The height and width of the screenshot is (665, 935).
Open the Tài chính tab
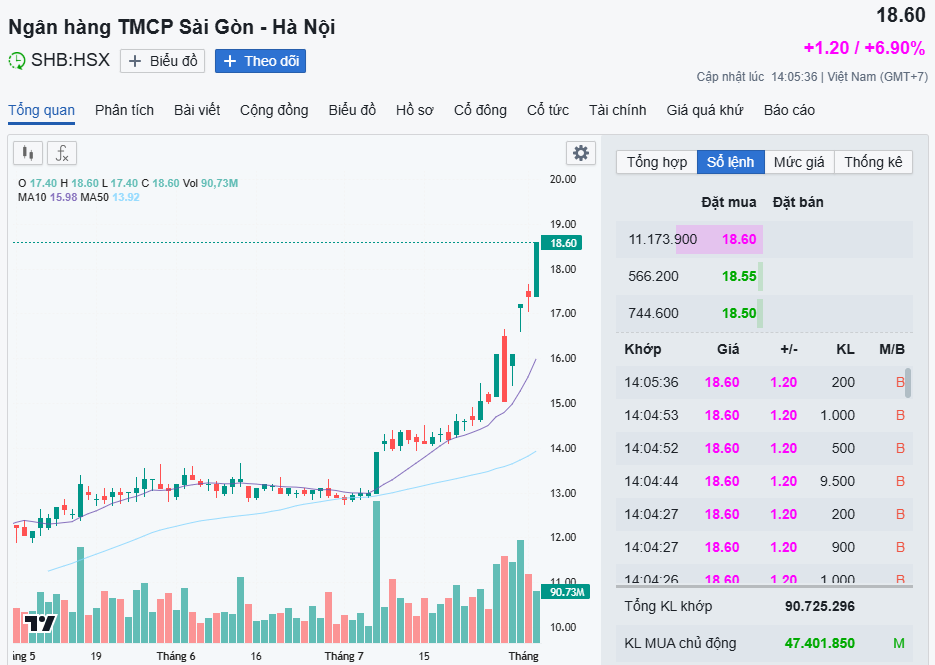tap(617, 110)
